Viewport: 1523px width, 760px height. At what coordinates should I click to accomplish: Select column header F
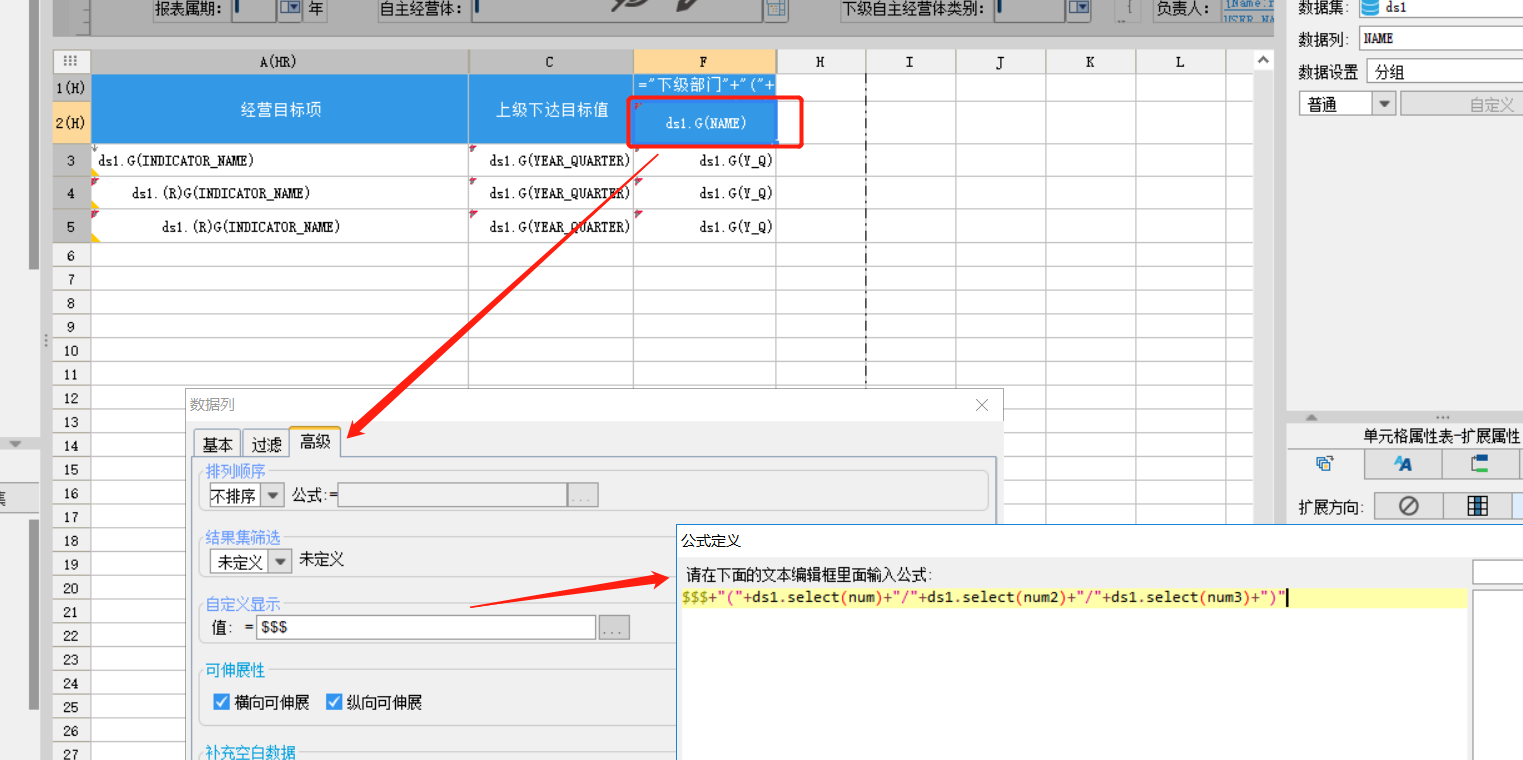tap(705, 62)
